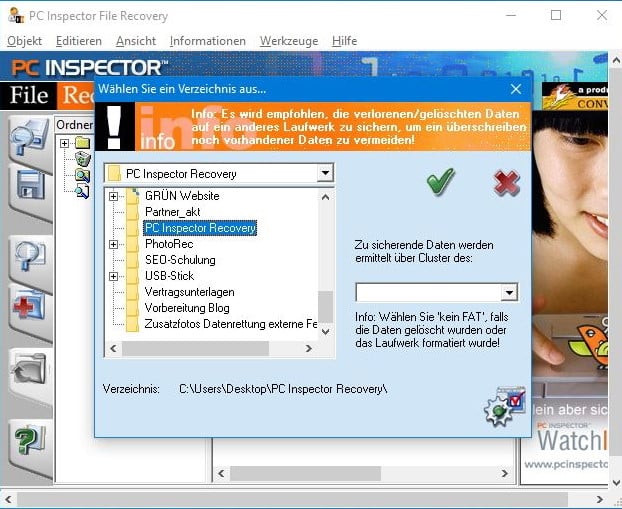Select the PhotoRec folder
Viewport: 622px width, 509px height.
(x=169, y=244)
